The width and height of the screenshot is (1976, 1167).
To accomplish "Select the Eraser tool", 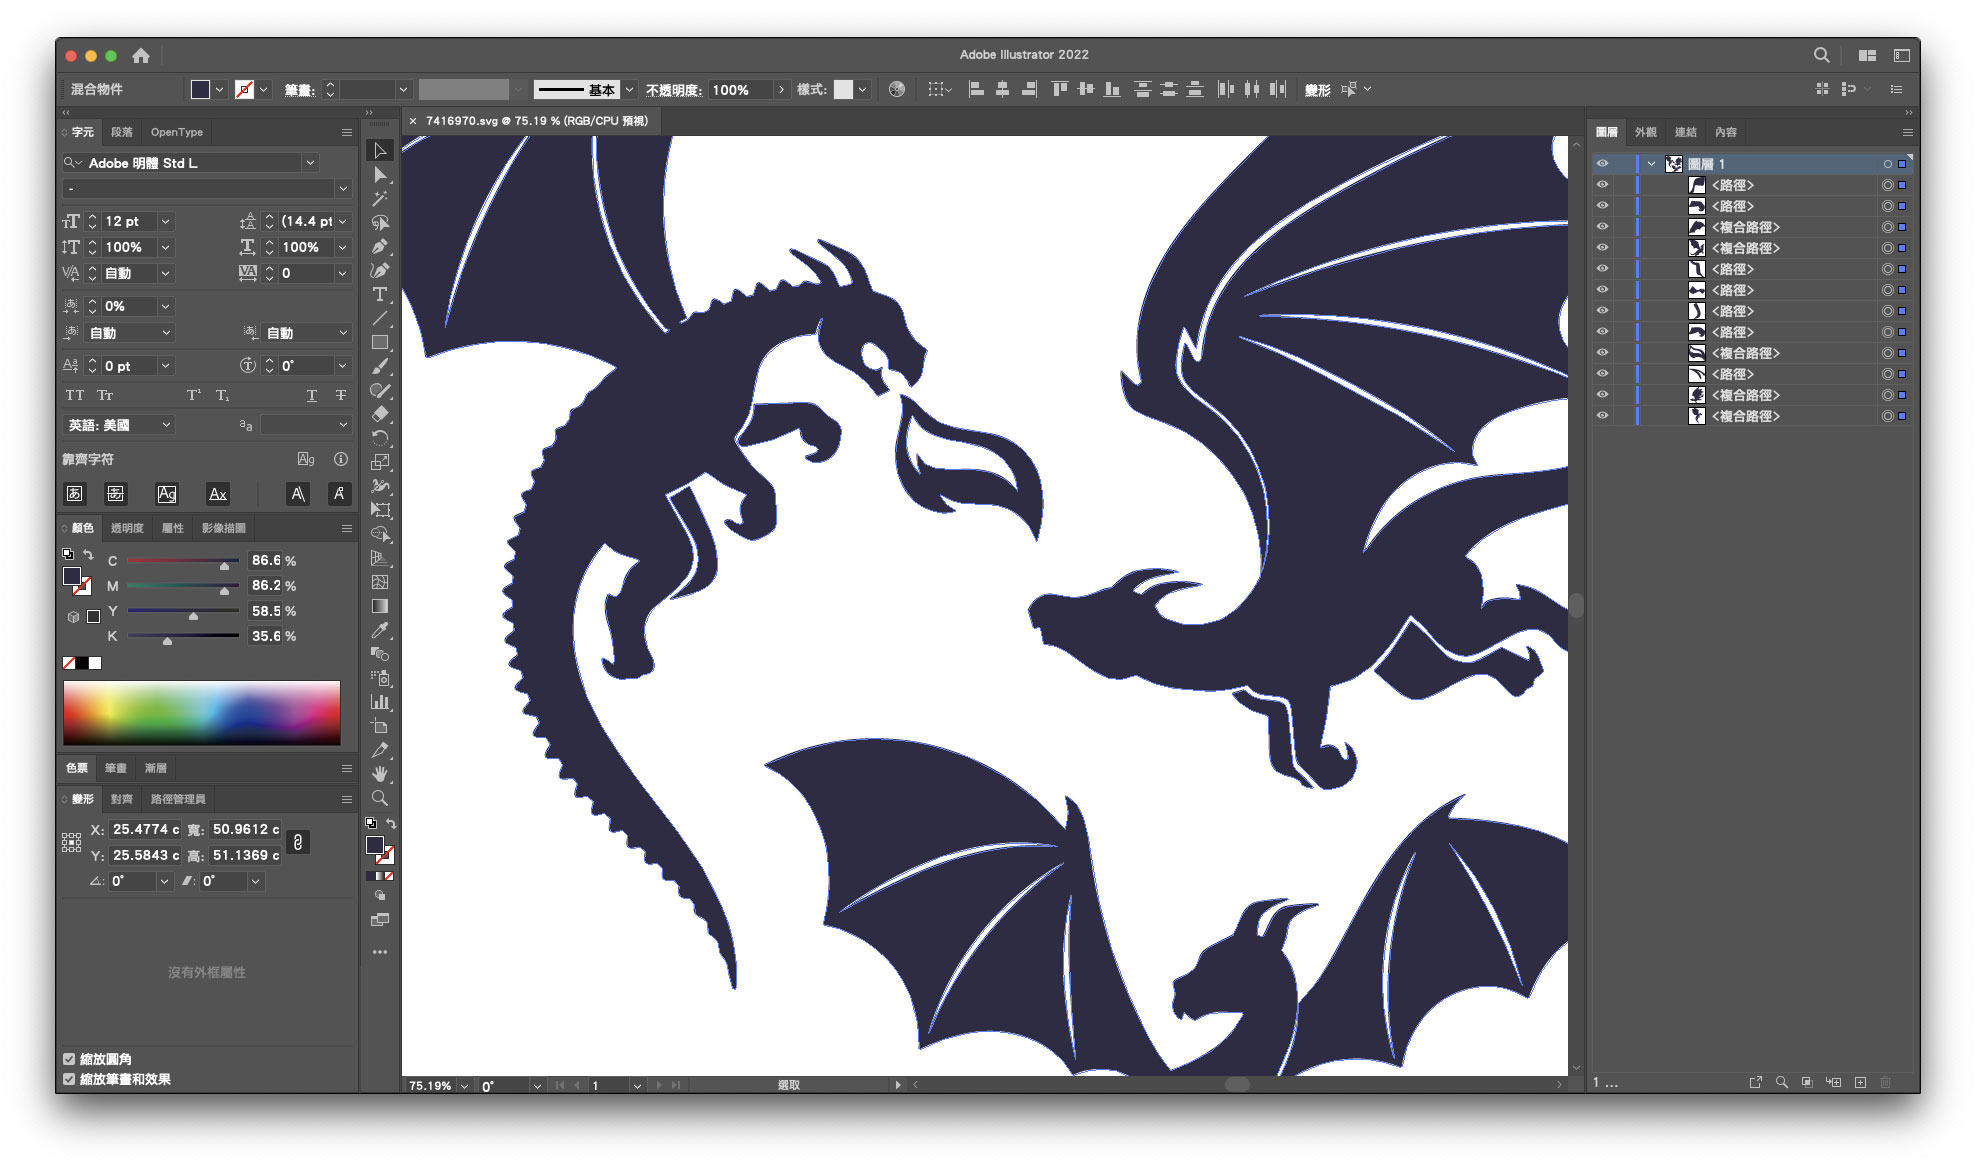I will click(380, 414).
